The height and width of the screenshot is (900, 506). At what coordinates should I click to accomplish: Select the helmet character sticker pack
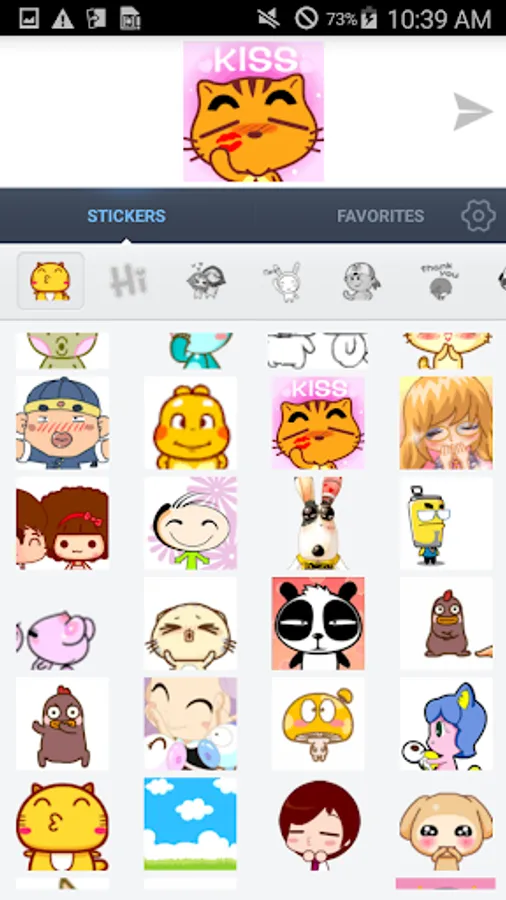[361, 281]
